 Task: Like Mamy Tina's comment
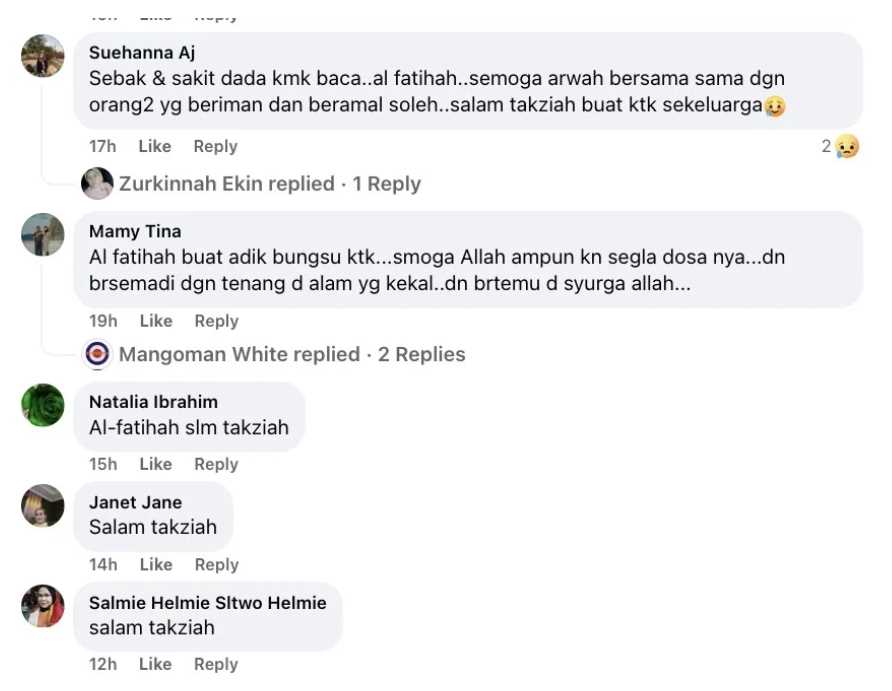(x=156, y=321)
